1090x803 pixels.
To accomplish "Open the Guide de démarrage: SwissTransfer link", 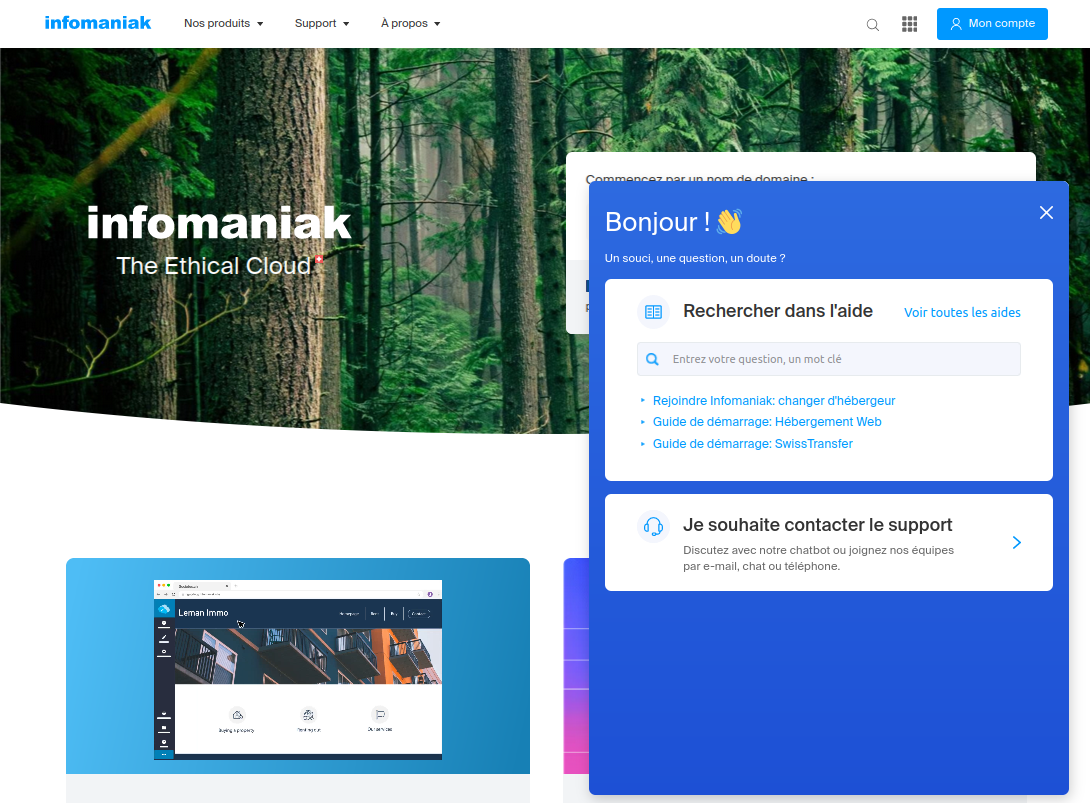I will coord(752,443).
